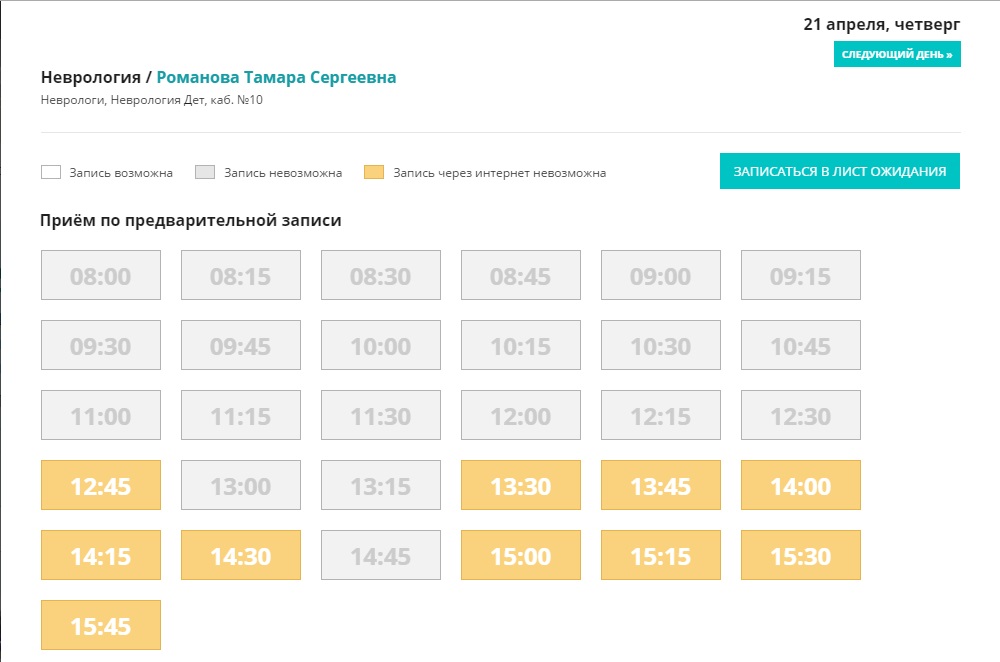Book the 14:15 time slot
This screenshot has height=662, width=1000.
coord(101,555)
